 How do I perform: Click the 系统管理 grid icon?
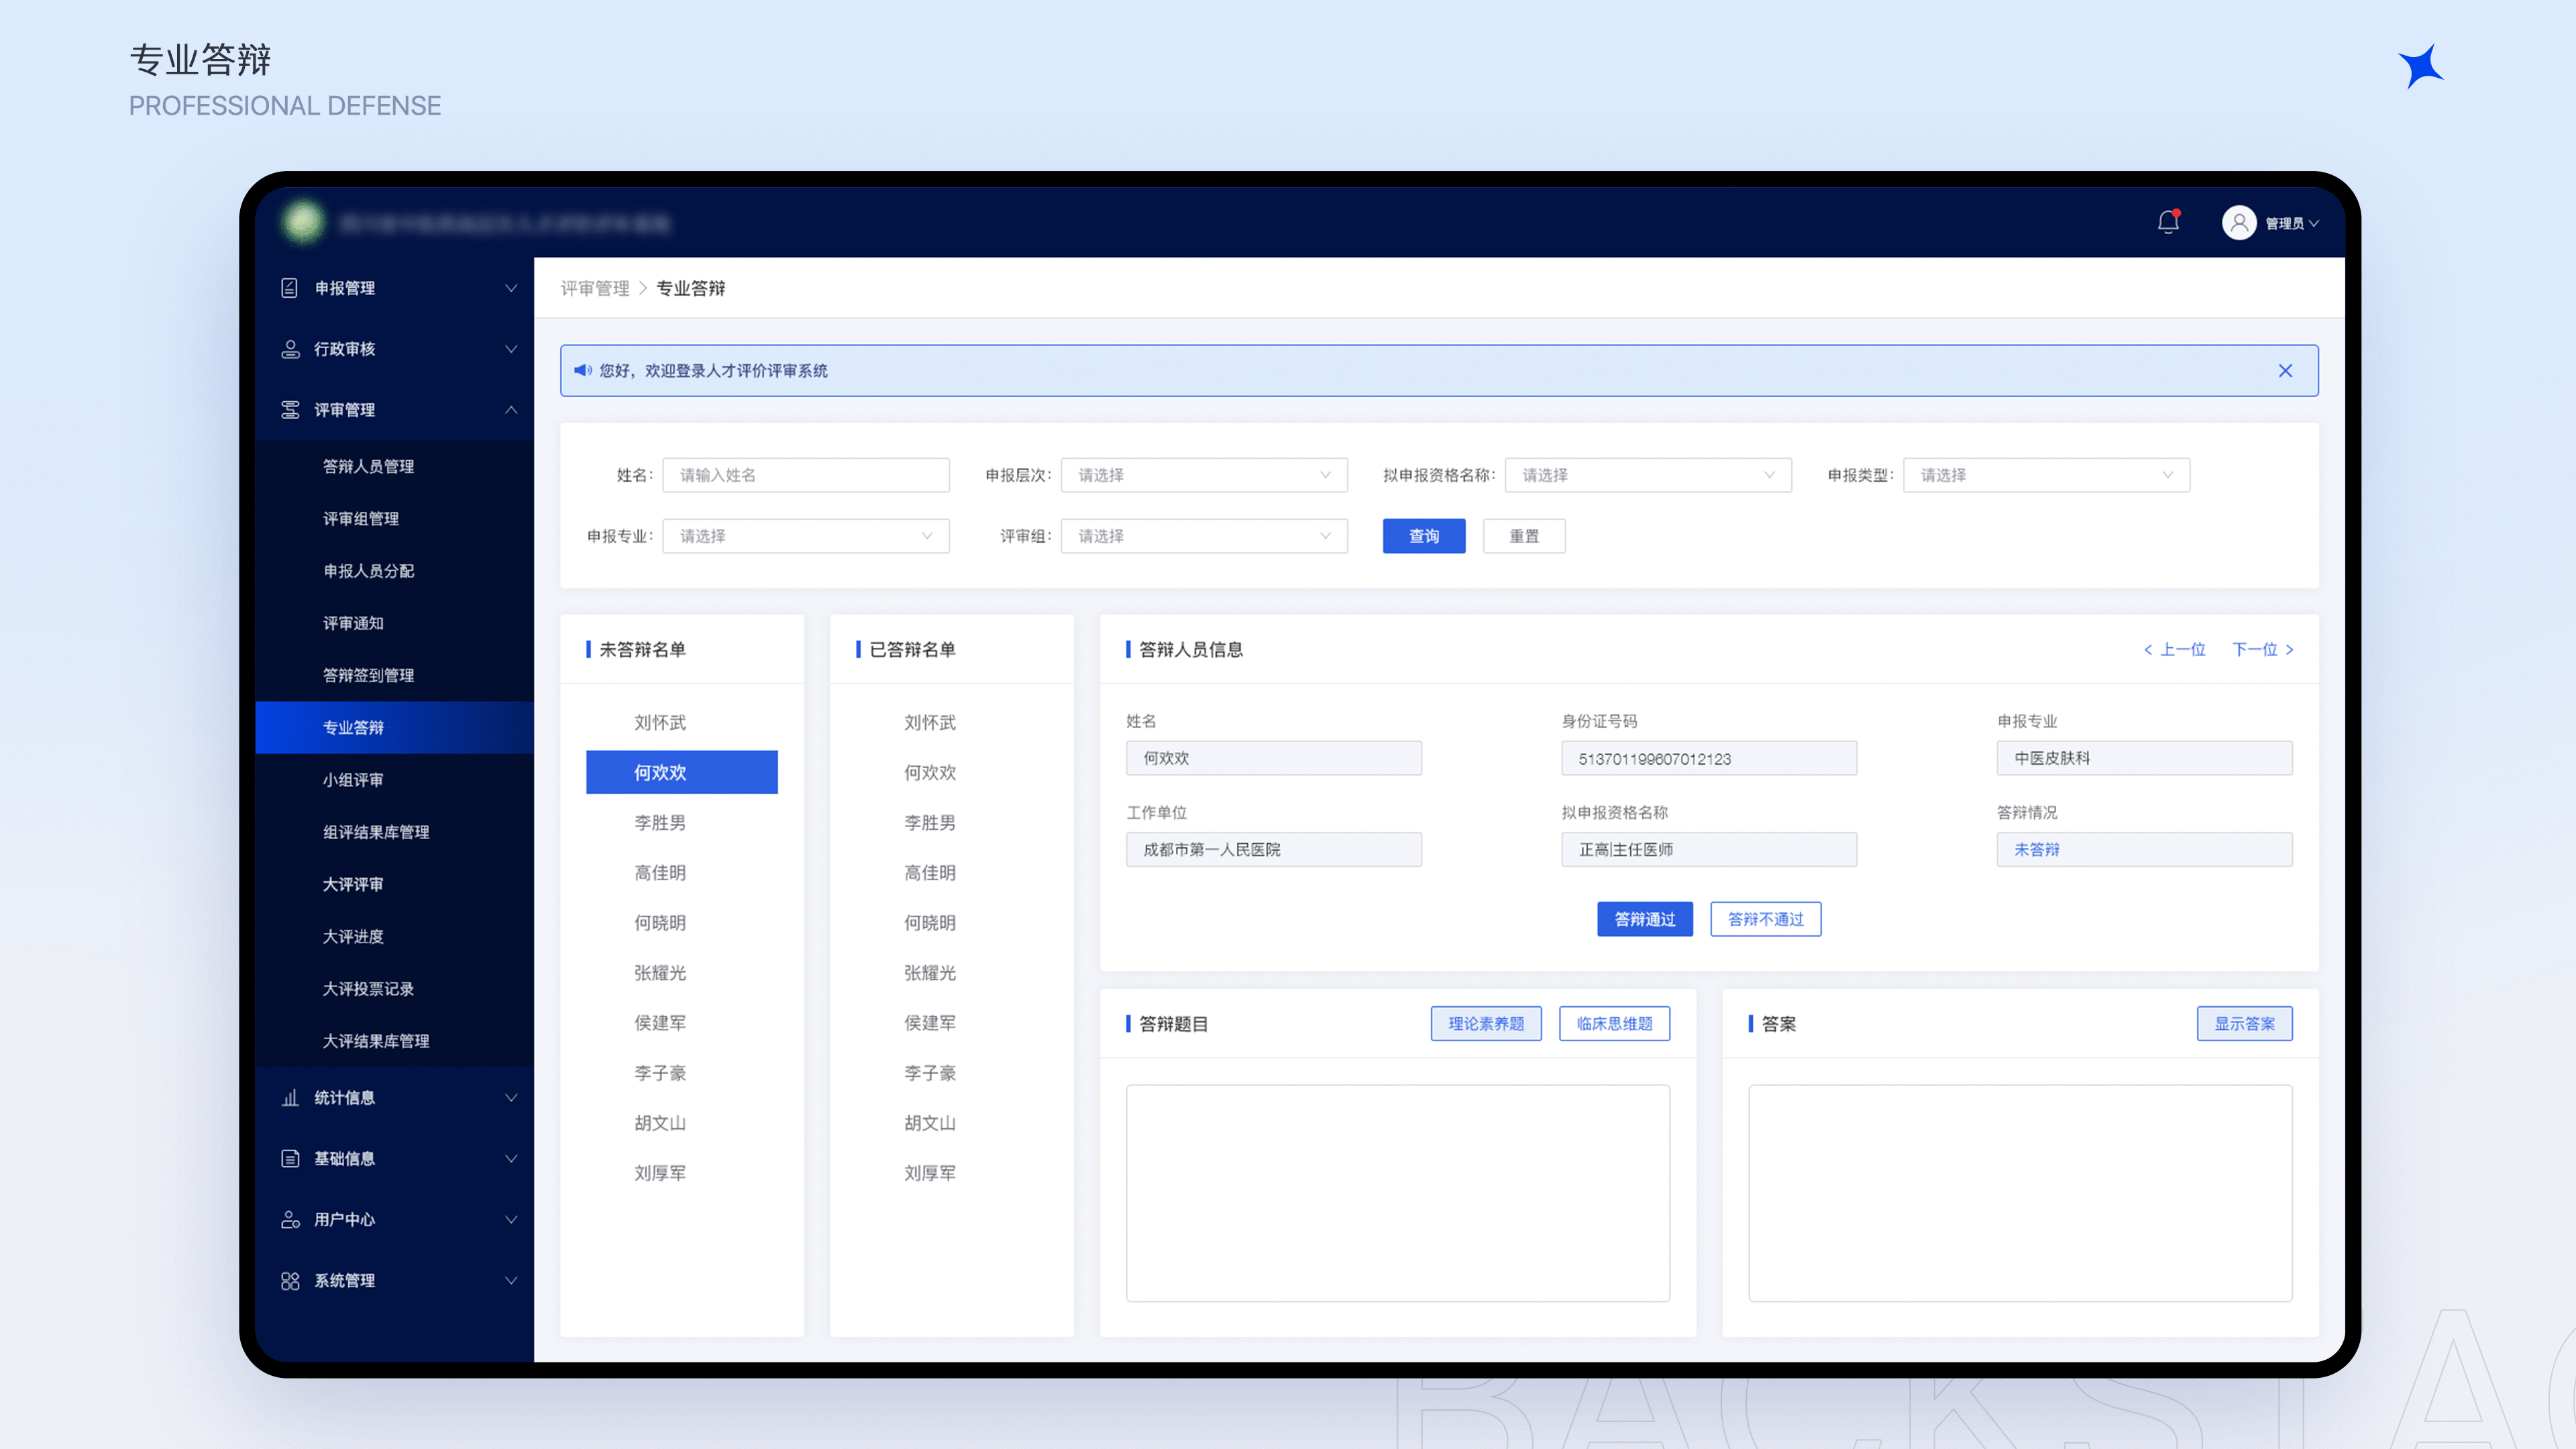tap(290, 1281)
